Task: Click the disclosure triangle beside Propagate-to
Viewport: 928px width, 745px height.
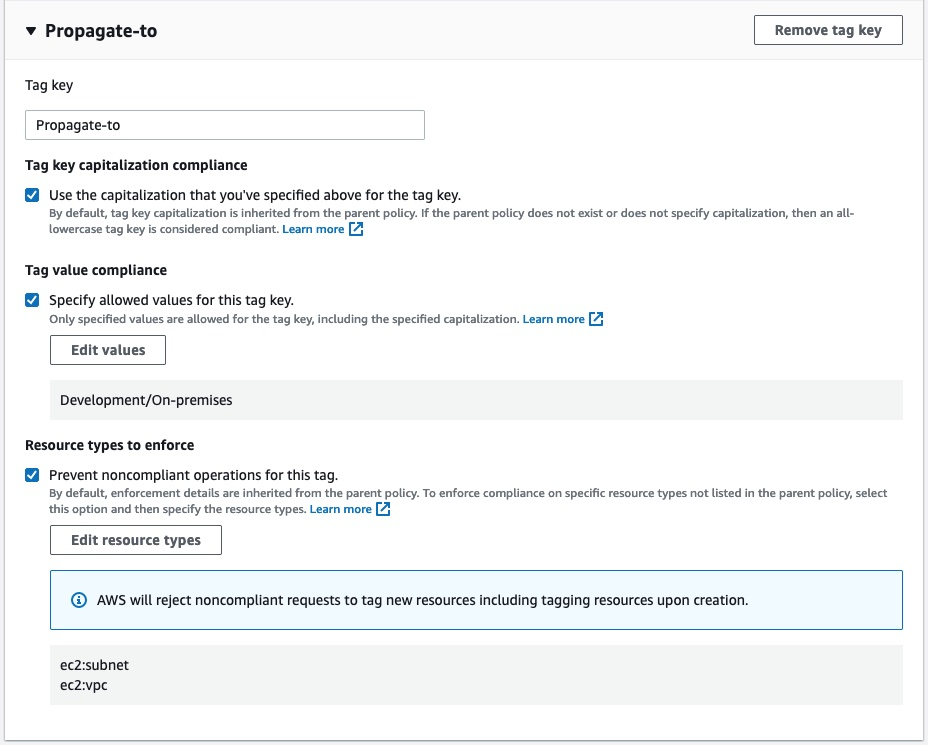Action: point(33,30)
